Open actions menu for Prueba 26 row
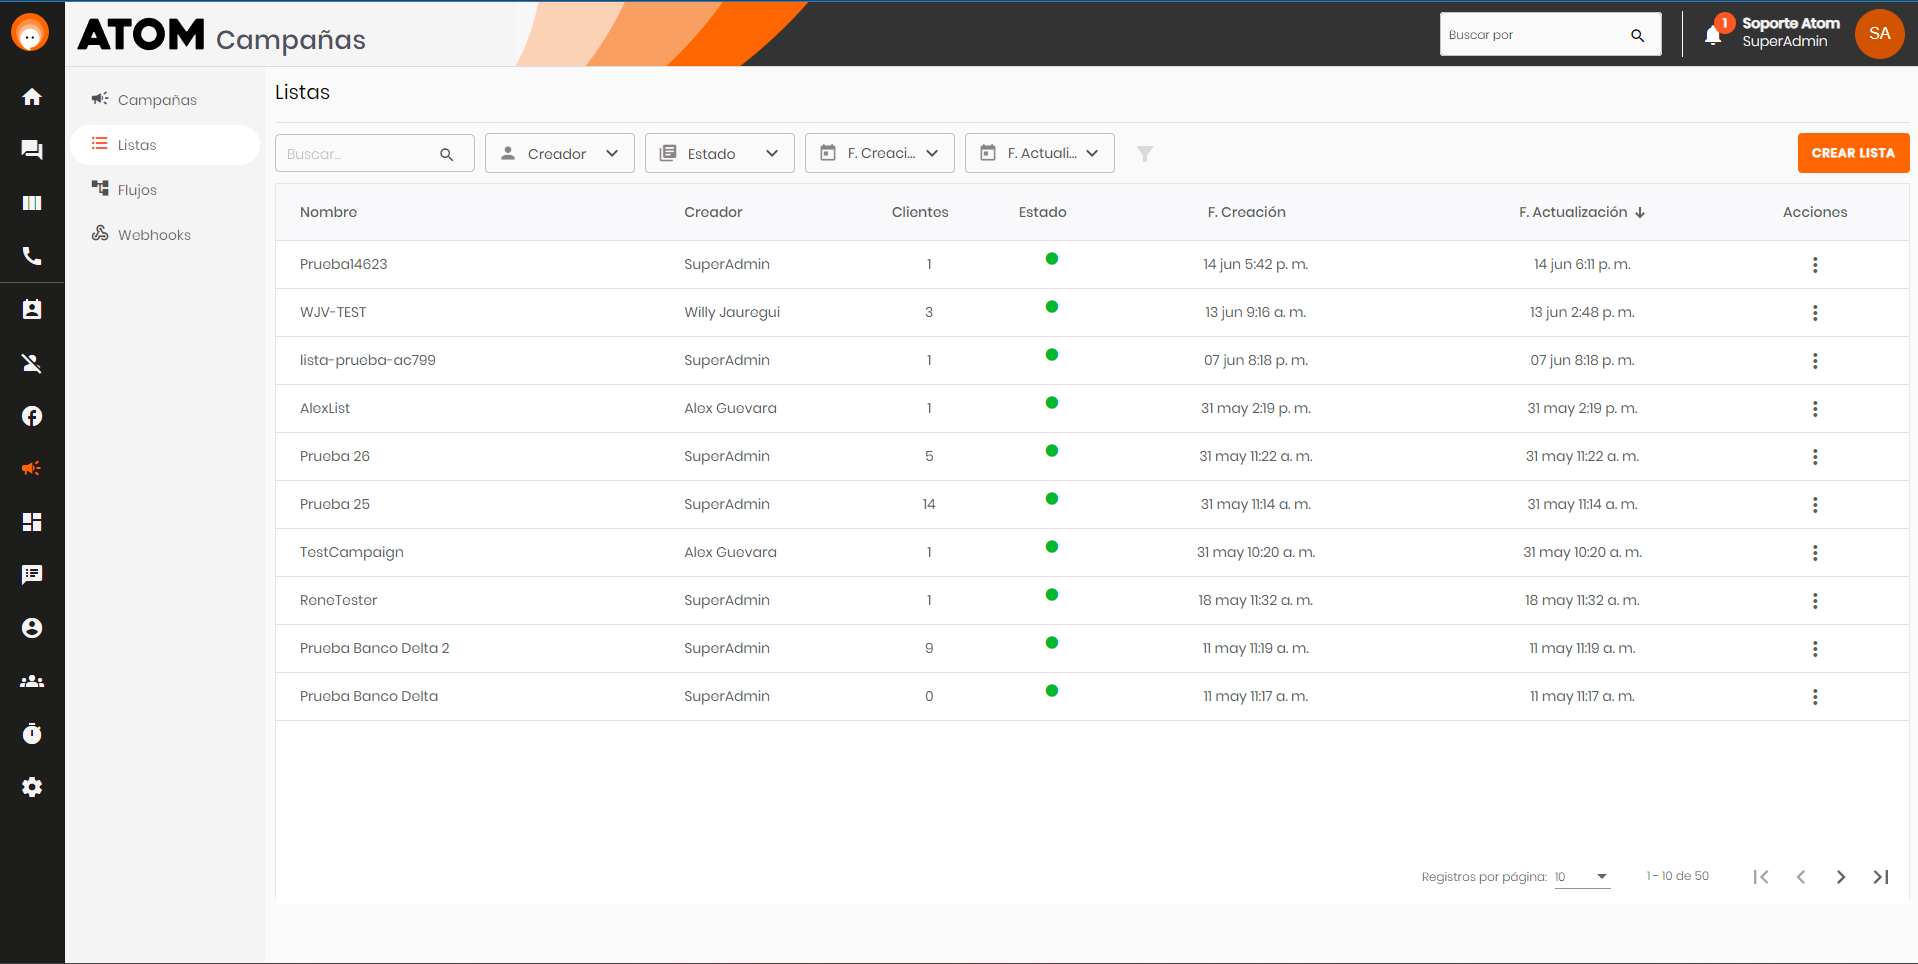Viewport: 1918px width, 964px height. click(x=1815, y=457)
